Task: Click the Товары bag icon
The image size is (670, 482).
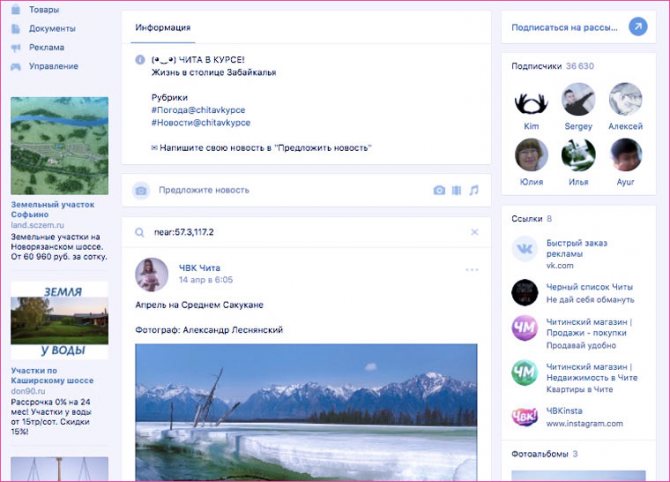Action: 16,9
